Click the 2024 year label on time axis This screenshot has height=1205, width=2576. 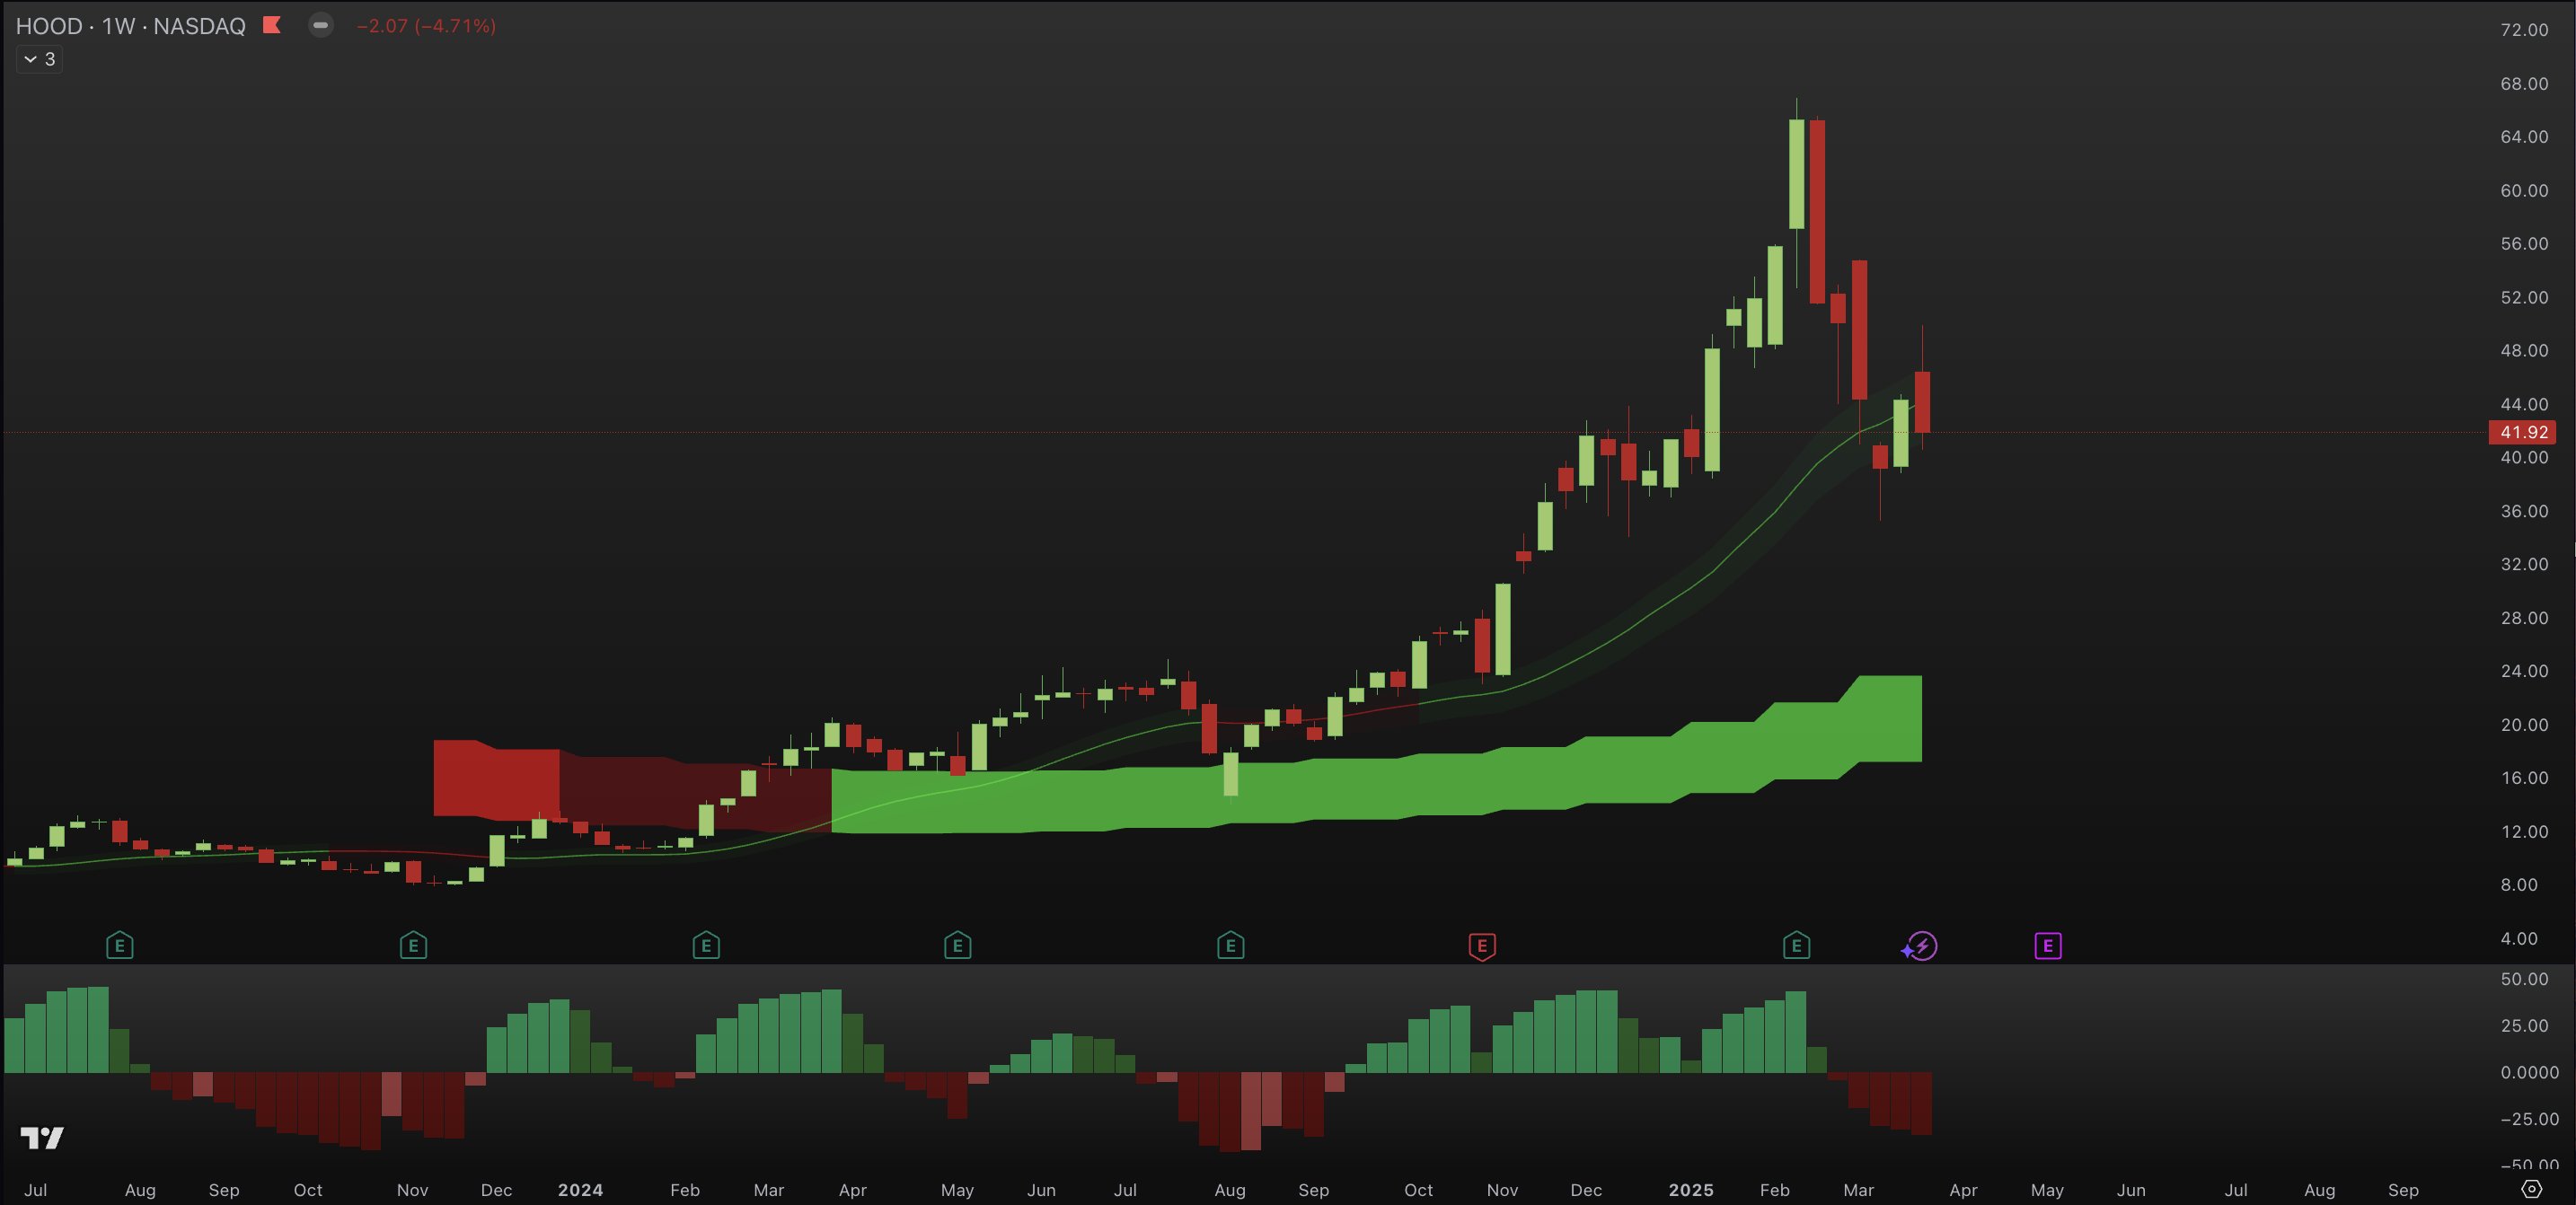point(580,1190)
